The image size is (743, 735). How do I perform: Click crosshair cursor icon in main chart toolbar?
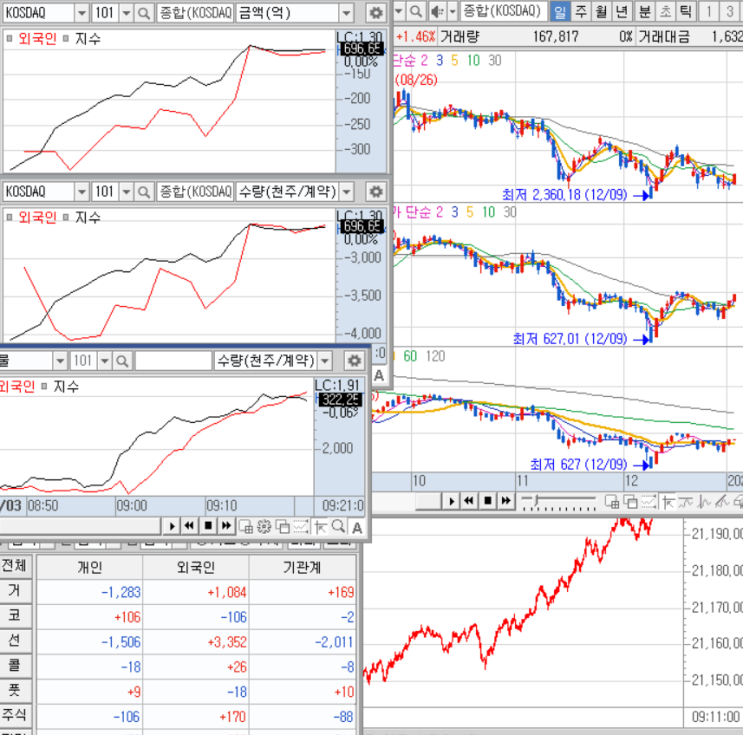tap(668, 501)
